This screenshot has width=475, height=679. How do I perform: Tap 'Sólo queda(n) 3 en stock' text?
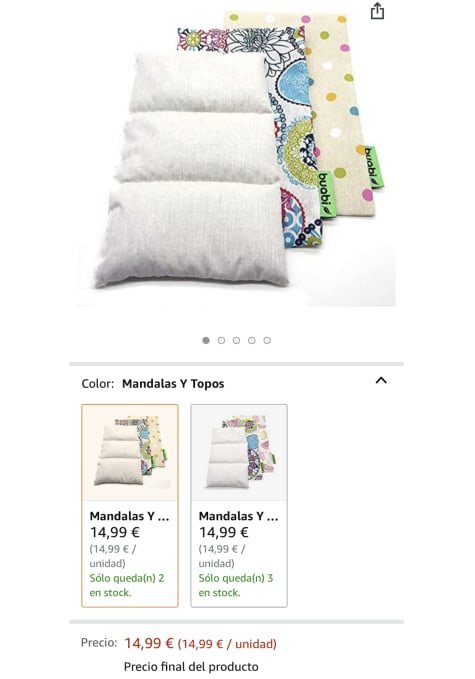(236, 585)
